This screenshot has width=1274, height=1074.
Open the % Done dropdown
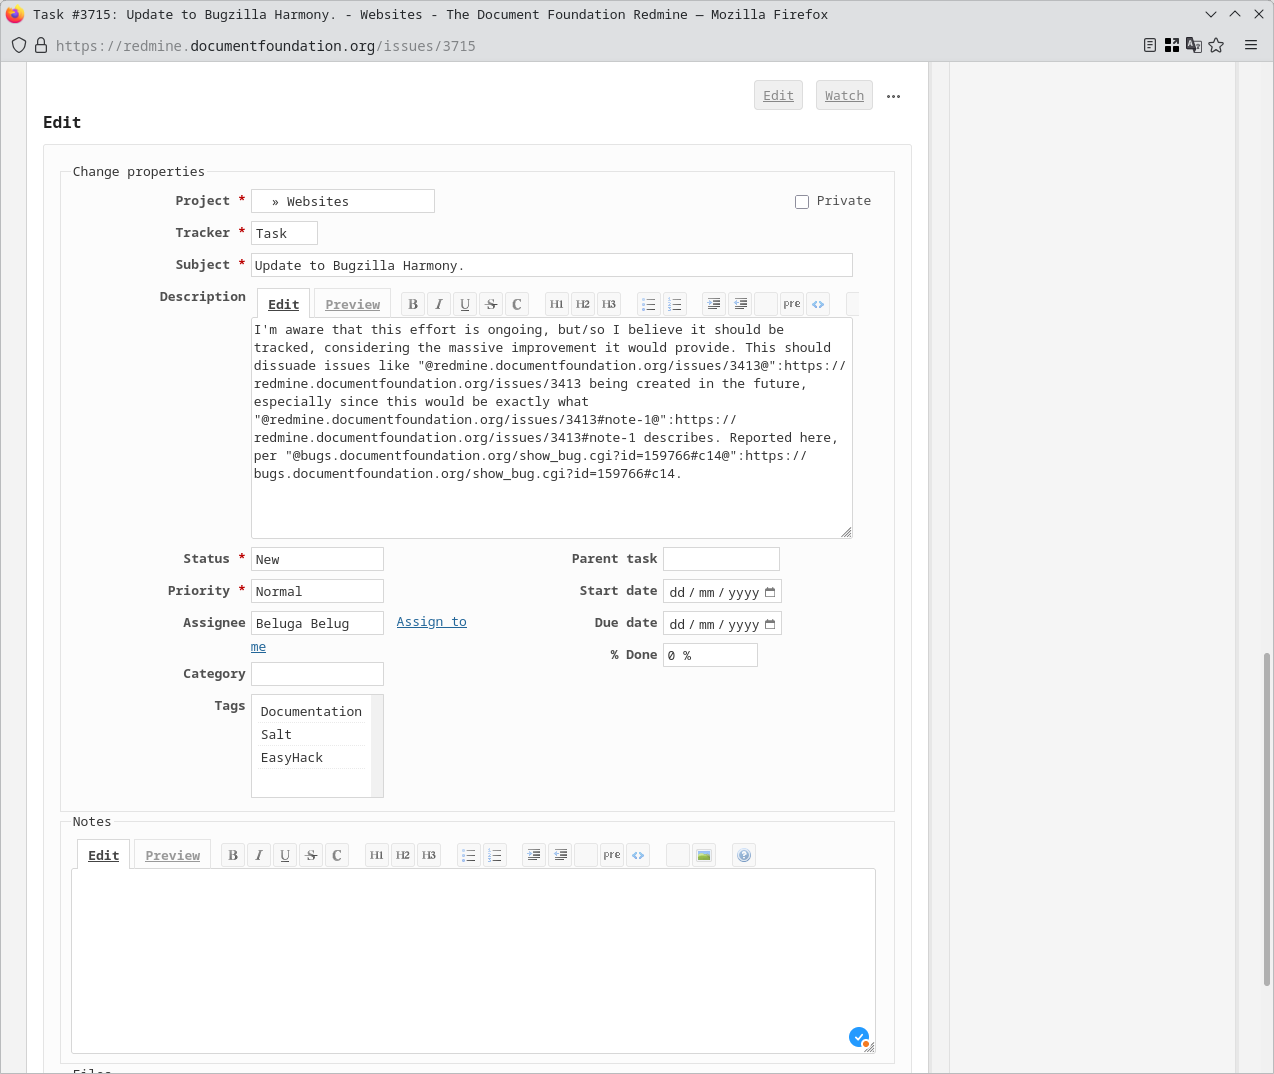(710, 655)
